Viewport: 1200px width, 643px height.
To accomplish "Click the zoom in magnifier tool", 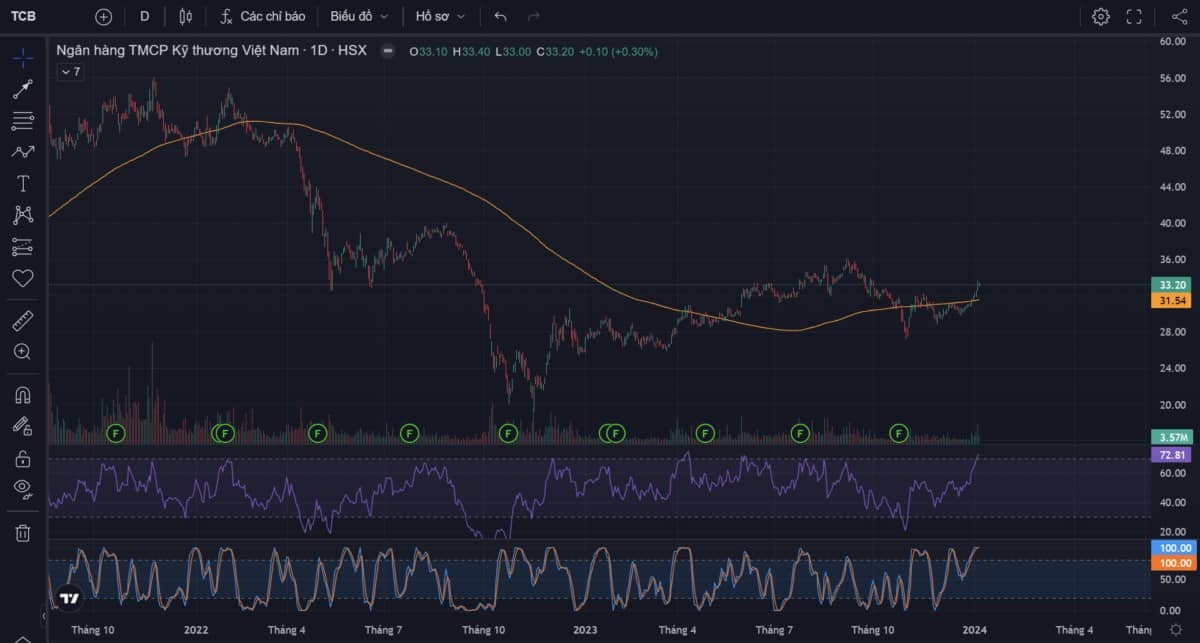I will pyautogui.click(x=22, y=352).
